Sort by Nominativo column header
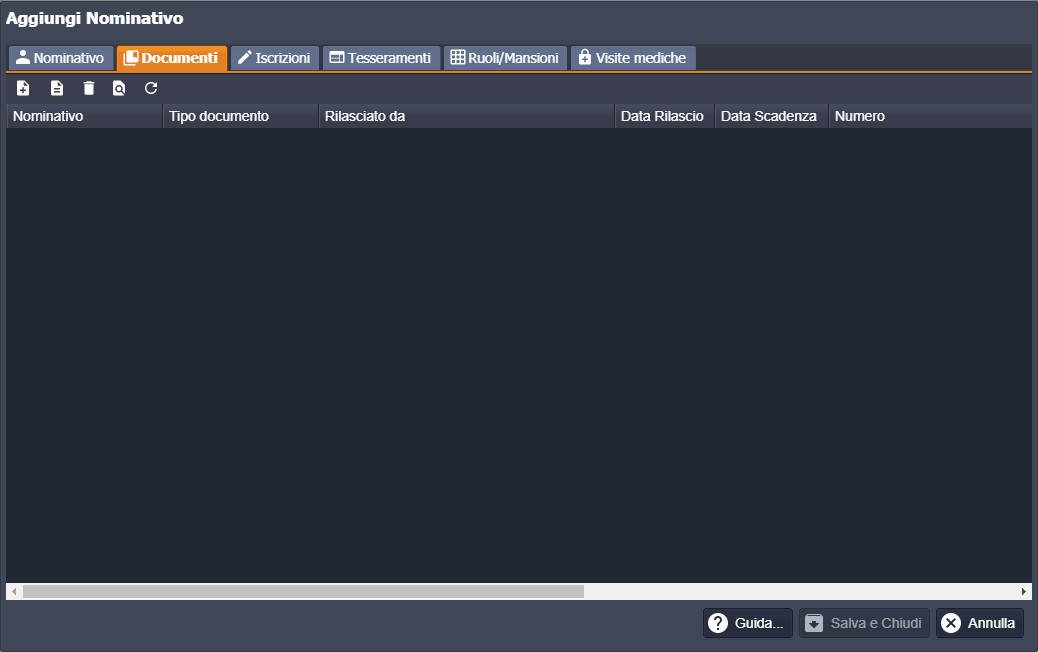 (x=84, y=116)
